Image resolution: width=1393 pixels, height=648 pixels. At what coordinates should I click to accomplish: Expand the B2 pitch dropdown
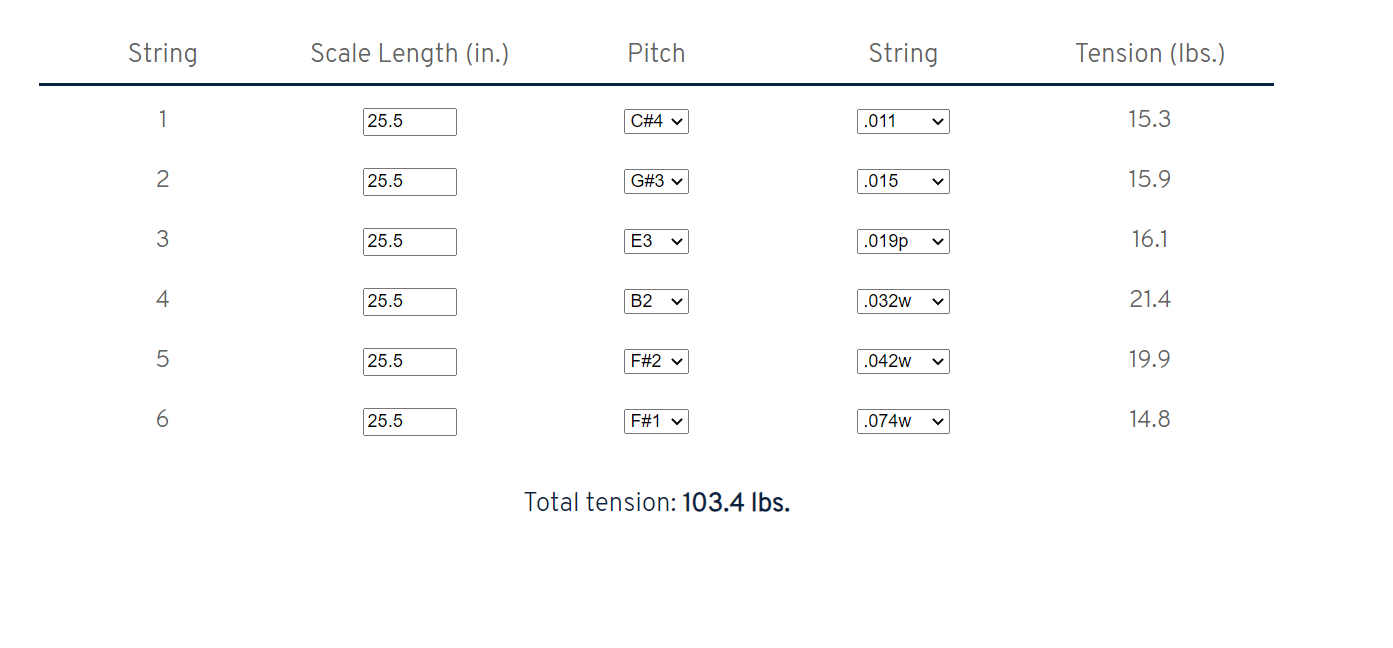coord(656,301)
